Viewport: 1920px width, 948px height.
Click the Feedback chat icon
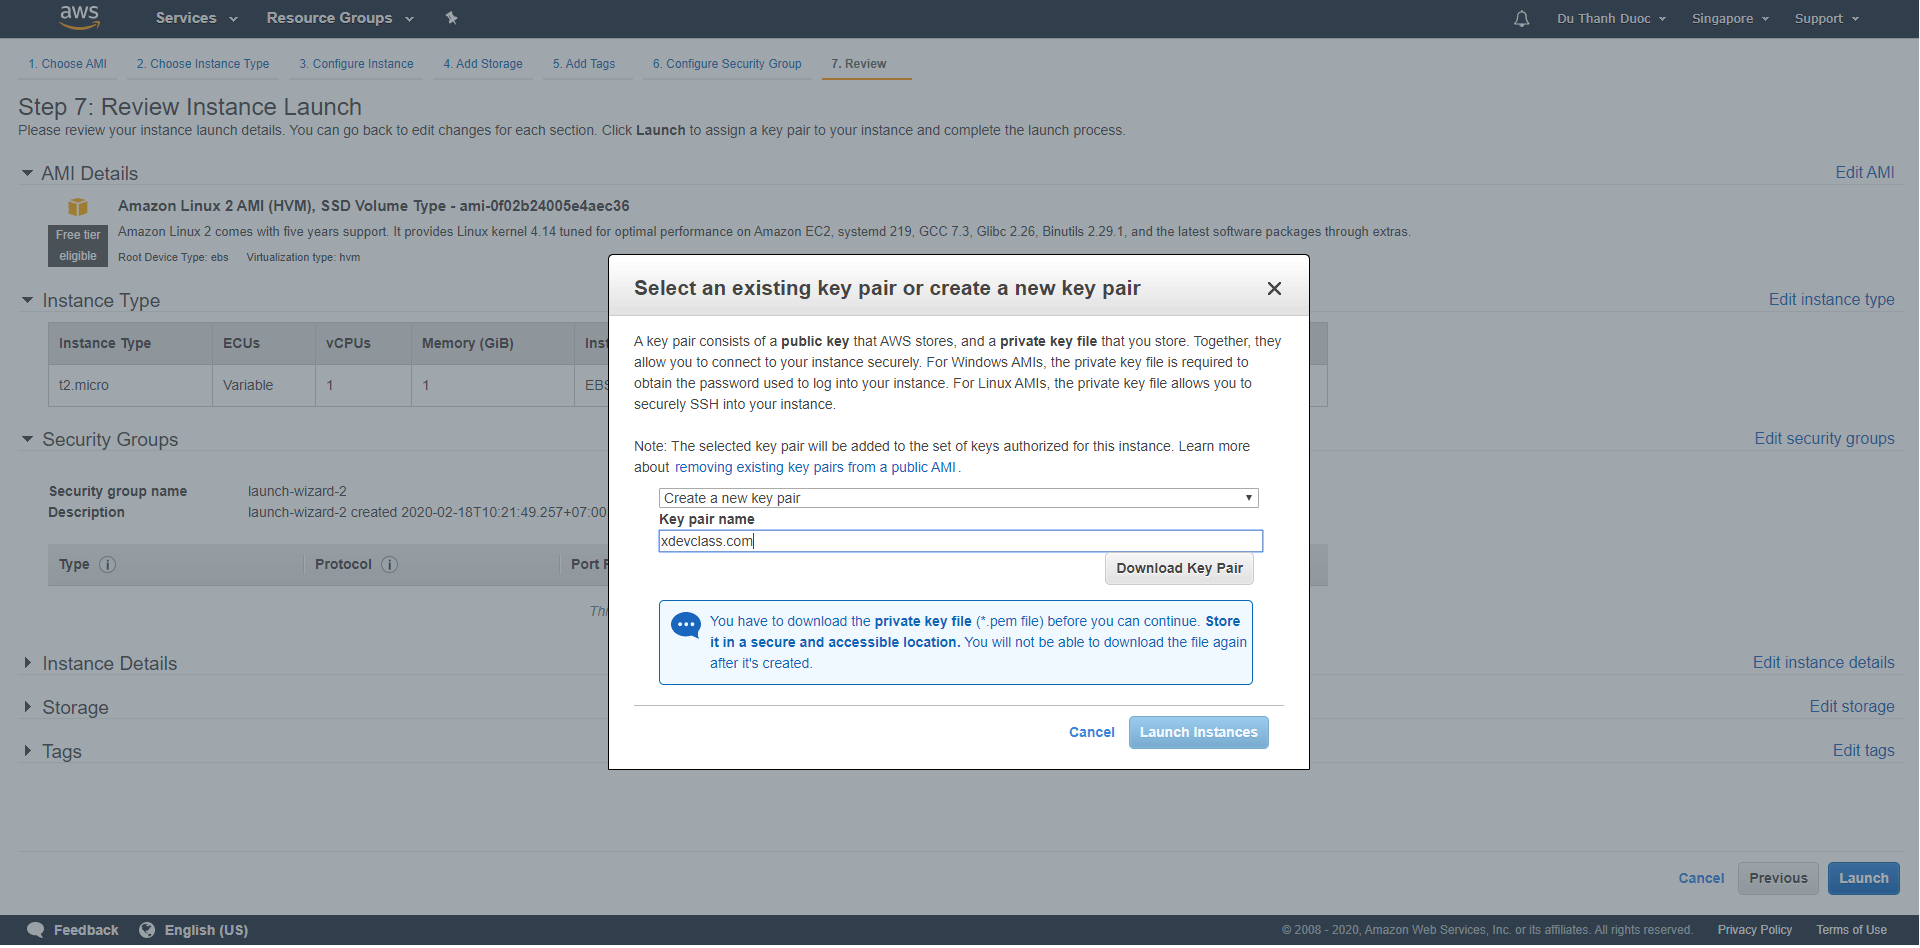tap(35, 931)
